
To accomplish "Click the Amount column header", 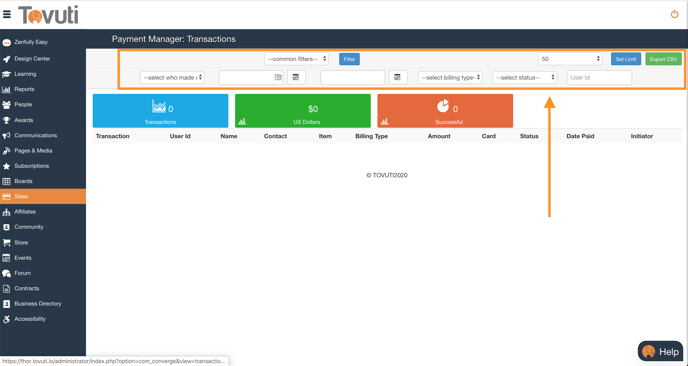I will tap(439, 136).
